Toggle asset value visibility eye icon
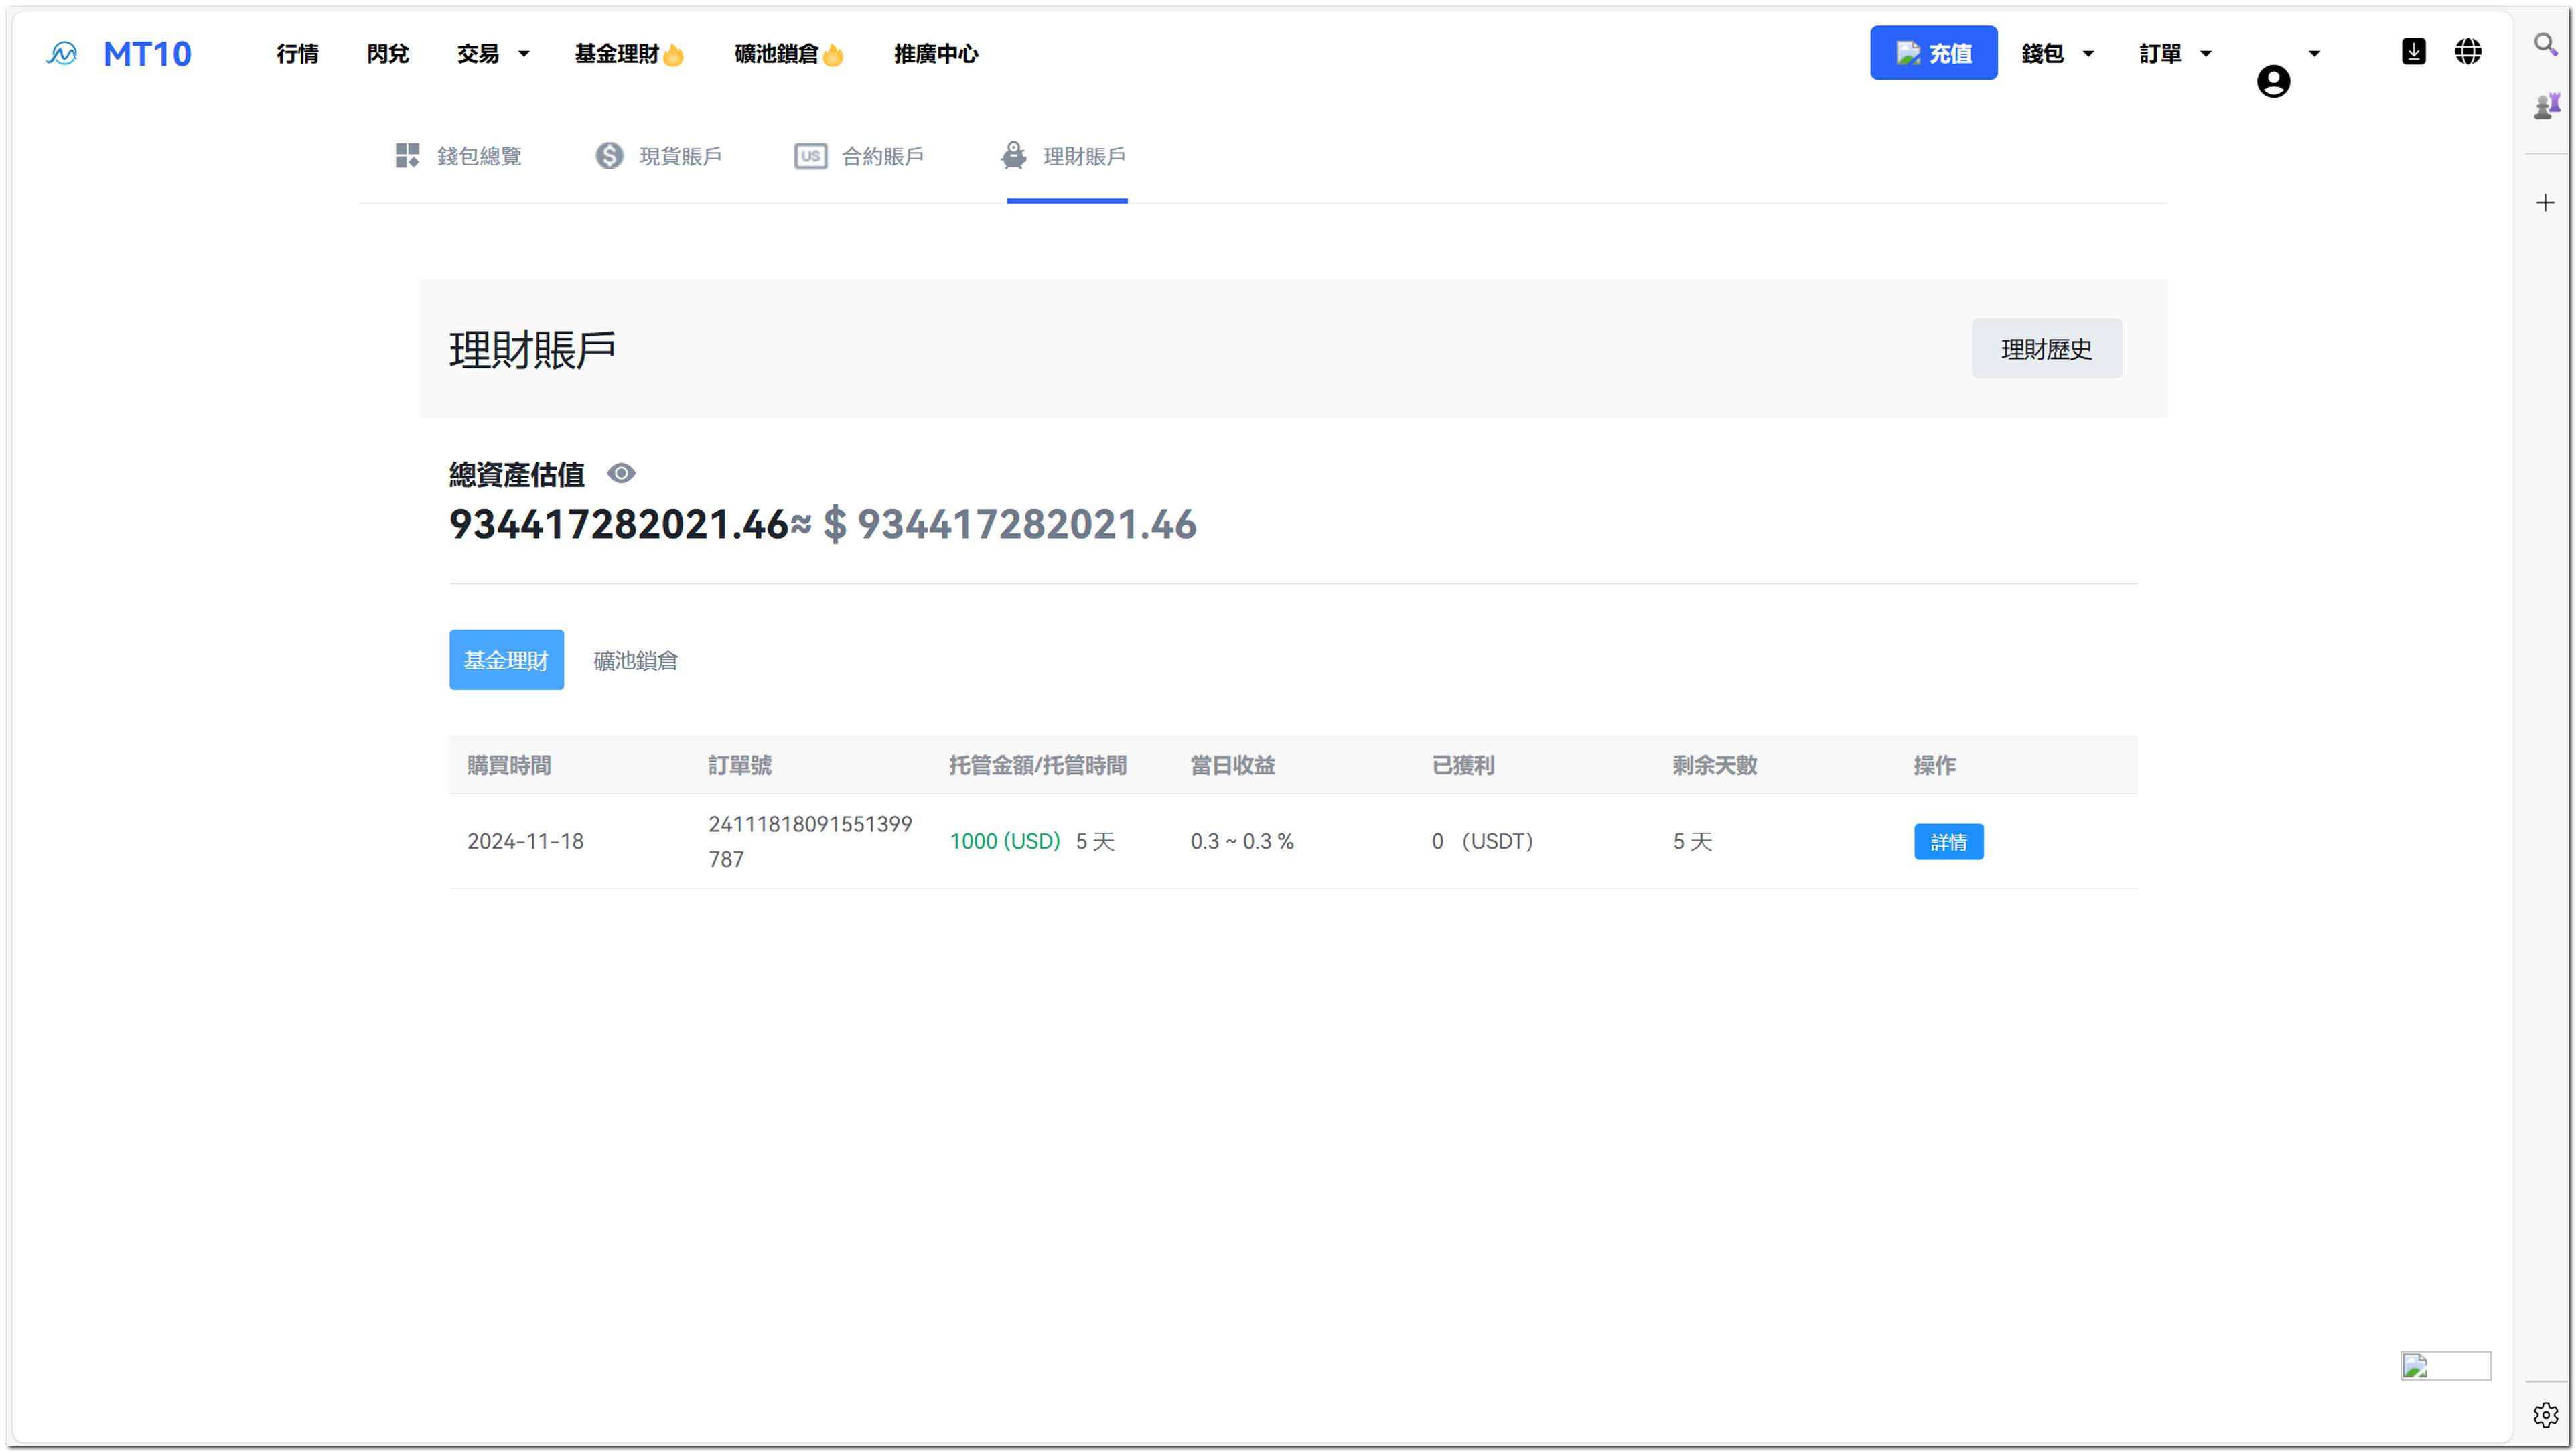2576x1453 pixels. click(621, 473)
